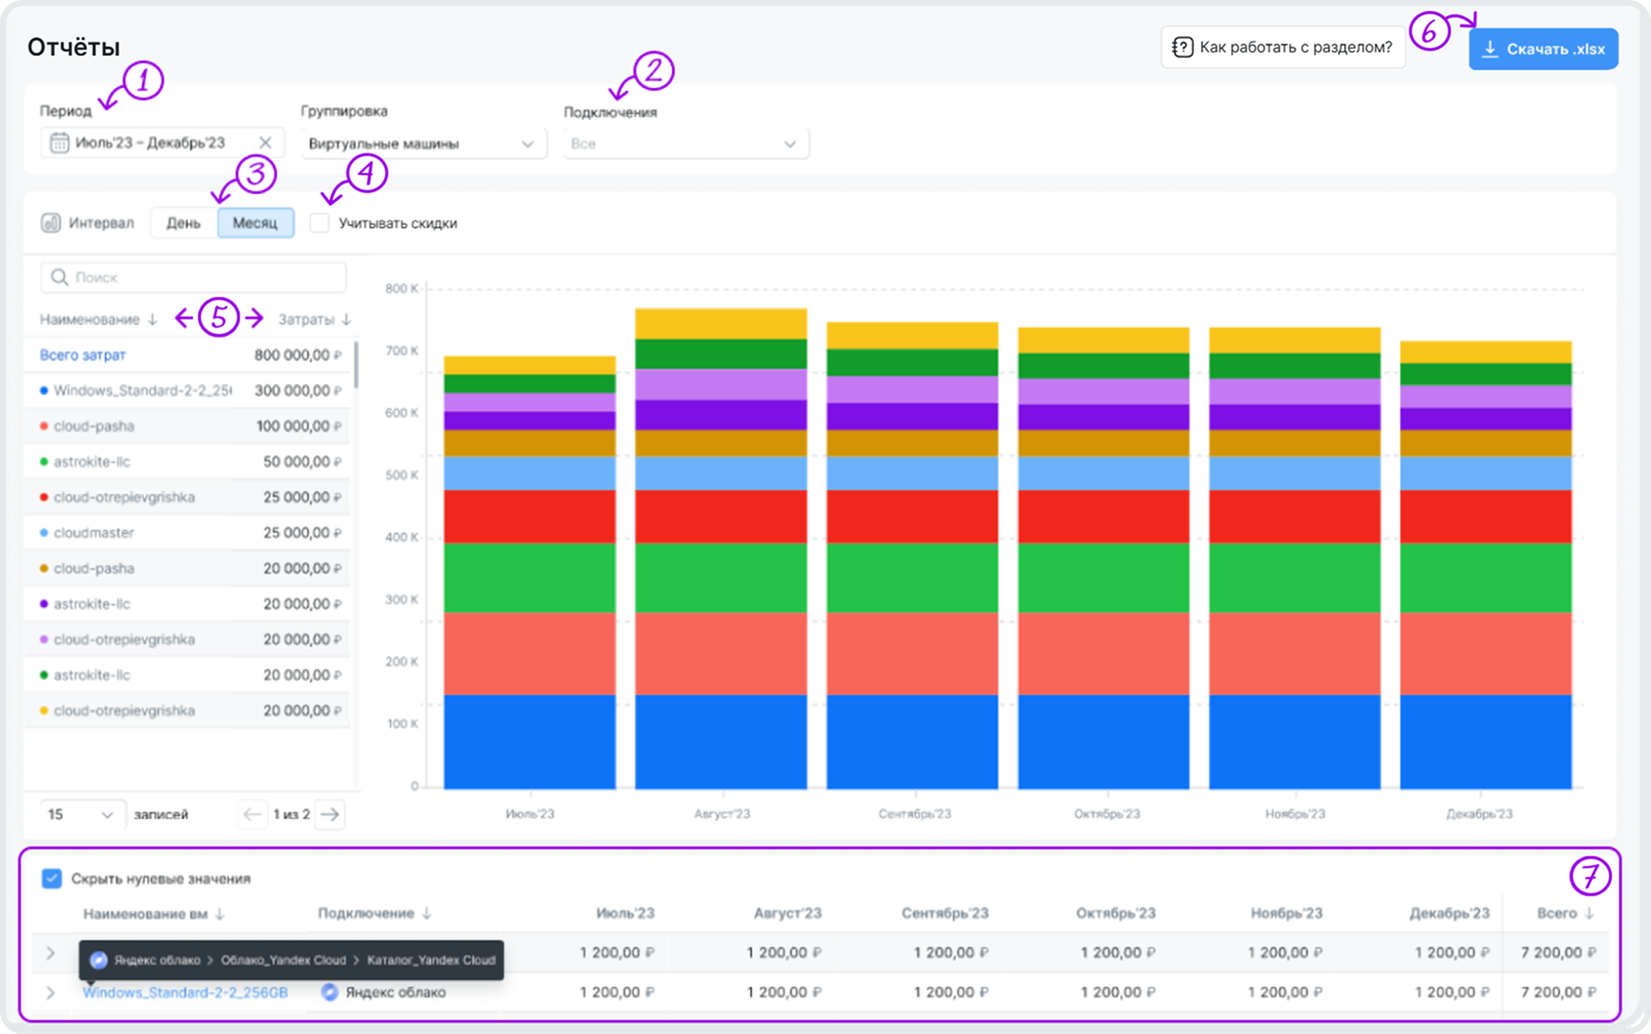The width and height of the screenshot is (1651, 1034).
Task: Click the calendar icon in the Период field
Action: tap(60, 143)
